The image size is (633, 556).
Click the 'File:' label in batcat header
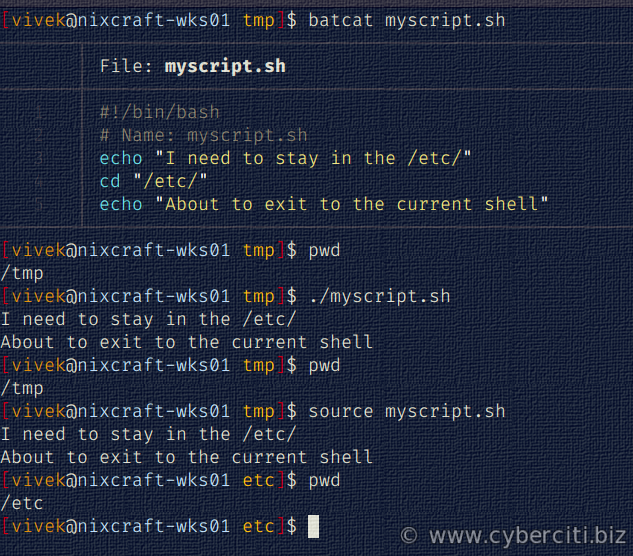tap(126, 66)
